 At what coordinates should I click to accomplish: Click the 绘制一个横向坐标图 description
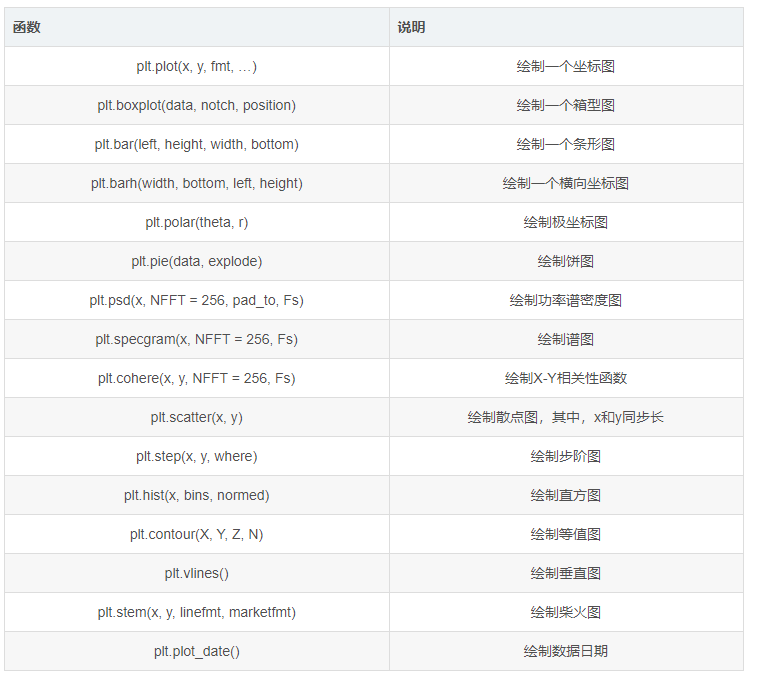[565, 184]
